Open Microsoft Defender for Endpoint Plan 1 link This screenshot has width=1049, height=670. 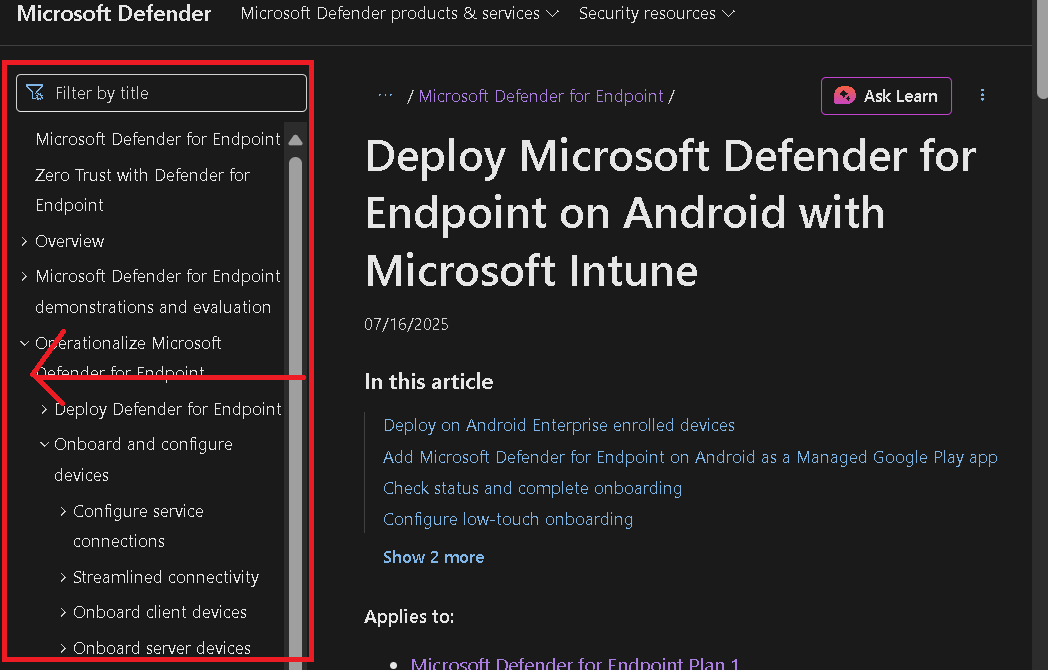pyautogui.click(x=575, y=663)
